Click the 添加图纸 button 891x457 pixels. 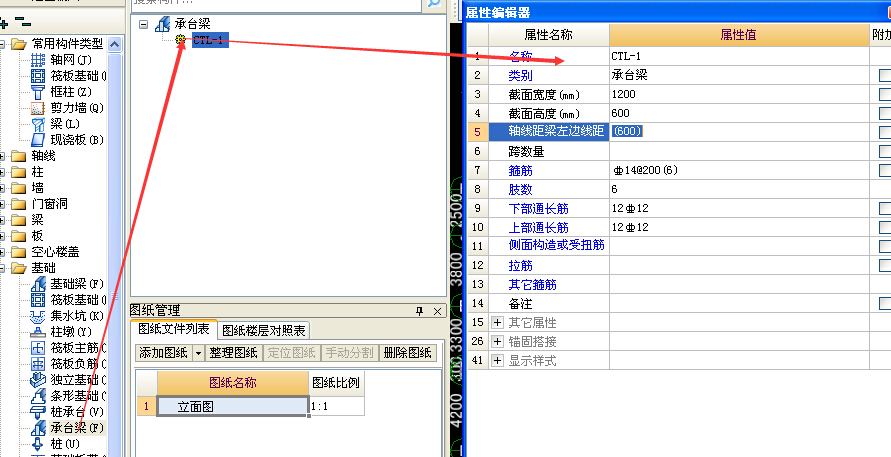tap(164, 353)
